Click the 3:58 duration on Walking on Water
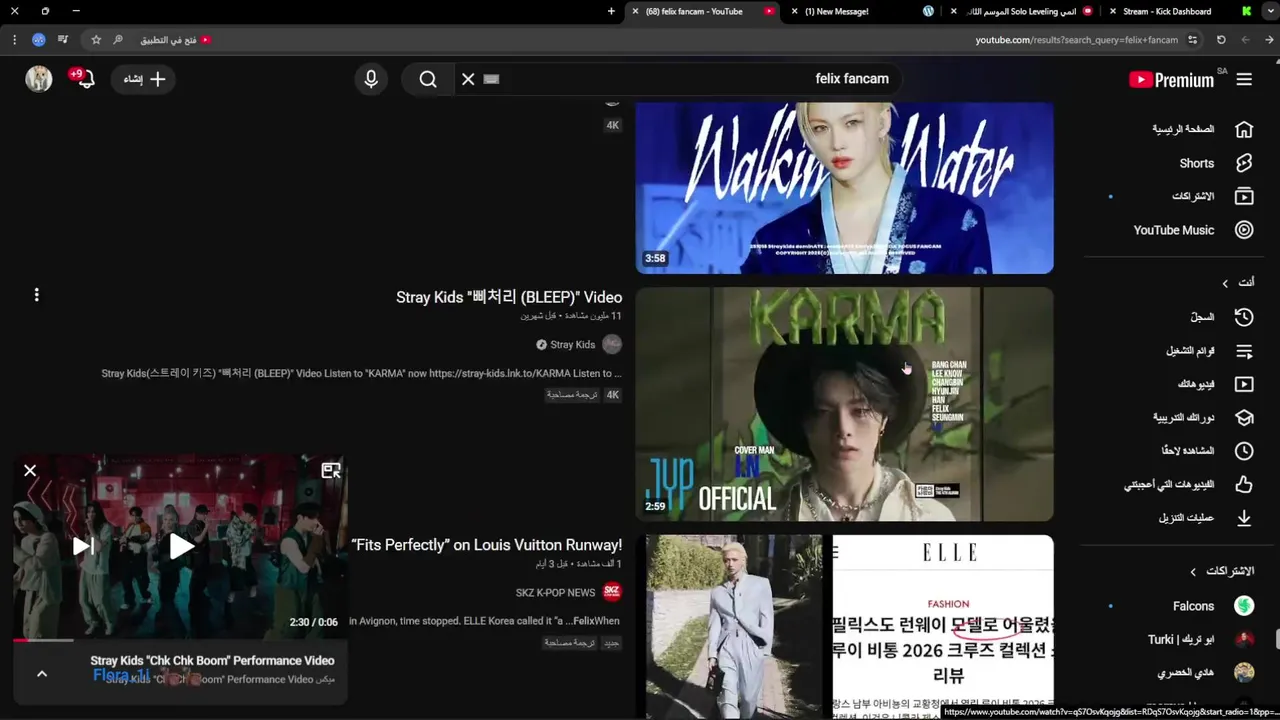 pyautogui.click(x=655, y=258)
